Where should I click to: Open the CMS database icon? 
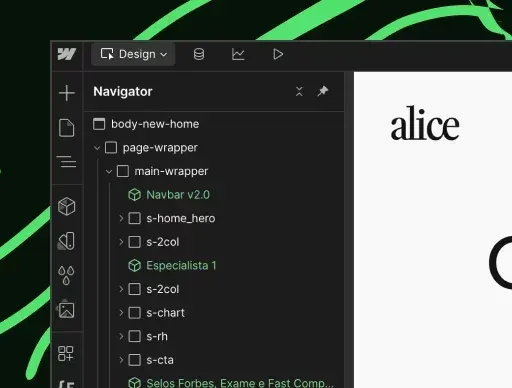pyautogui.click(x=199, y=54)
